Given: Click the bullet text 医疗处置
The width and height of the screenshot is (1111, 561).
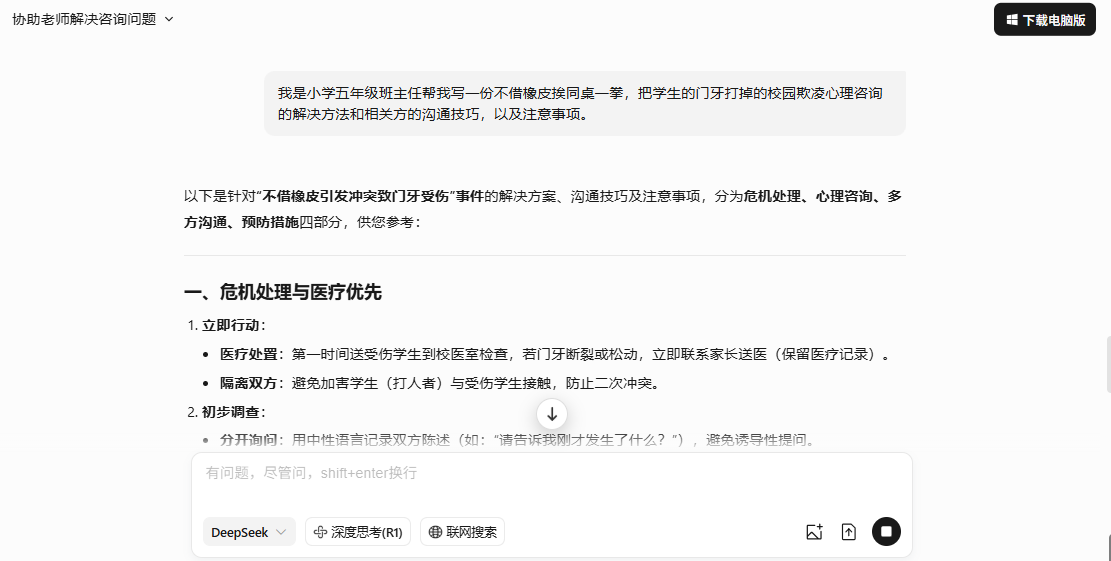Looking at the screenshot, I should [x=249, y=354].
